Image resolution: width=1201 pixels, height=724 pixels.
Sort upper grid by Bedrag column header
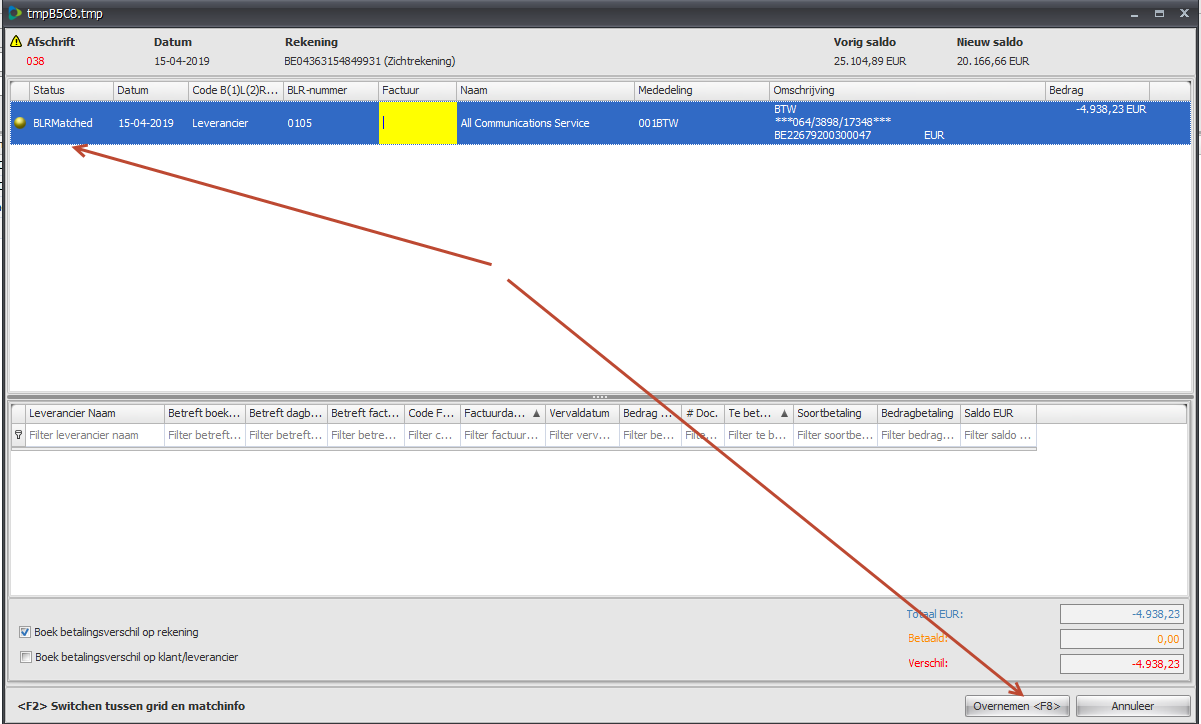coord(1096,90)
